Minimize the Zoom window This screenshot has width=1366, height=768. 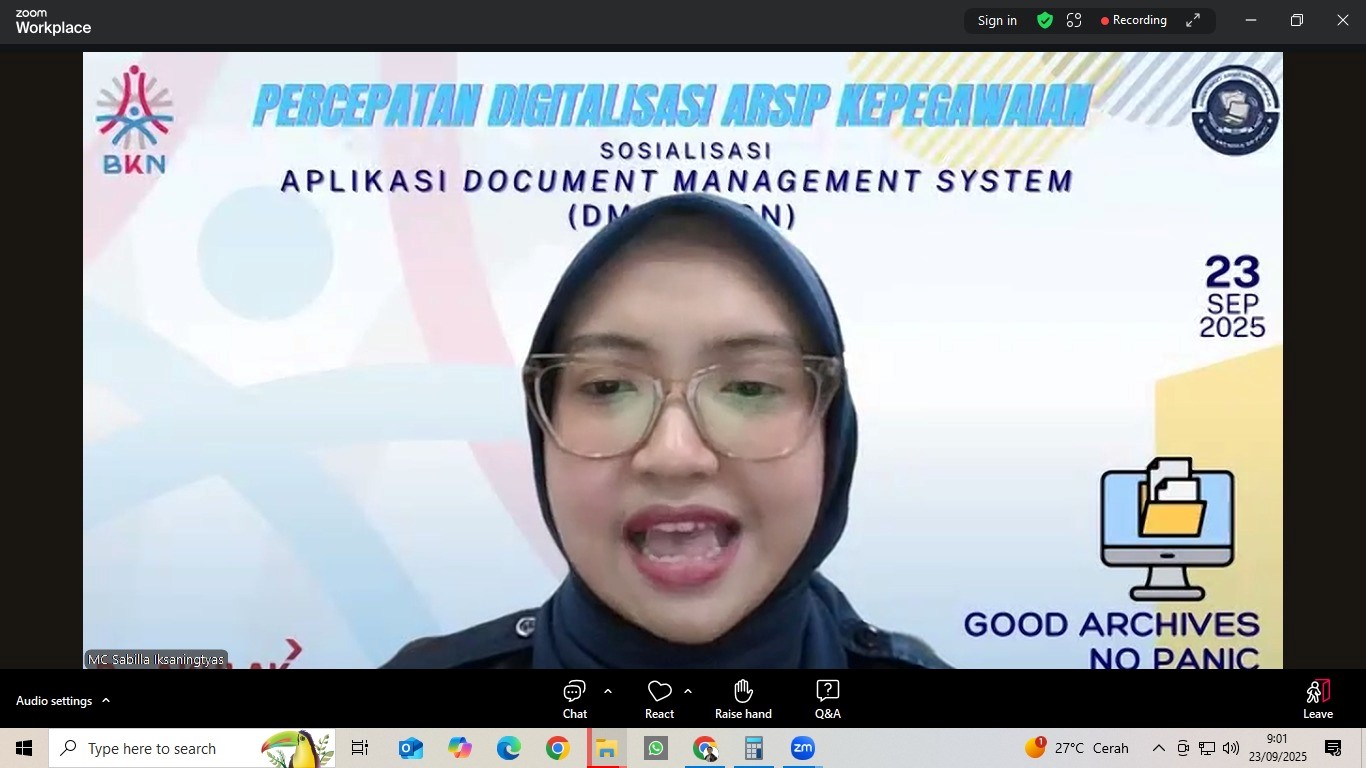tap(1250, 20)
